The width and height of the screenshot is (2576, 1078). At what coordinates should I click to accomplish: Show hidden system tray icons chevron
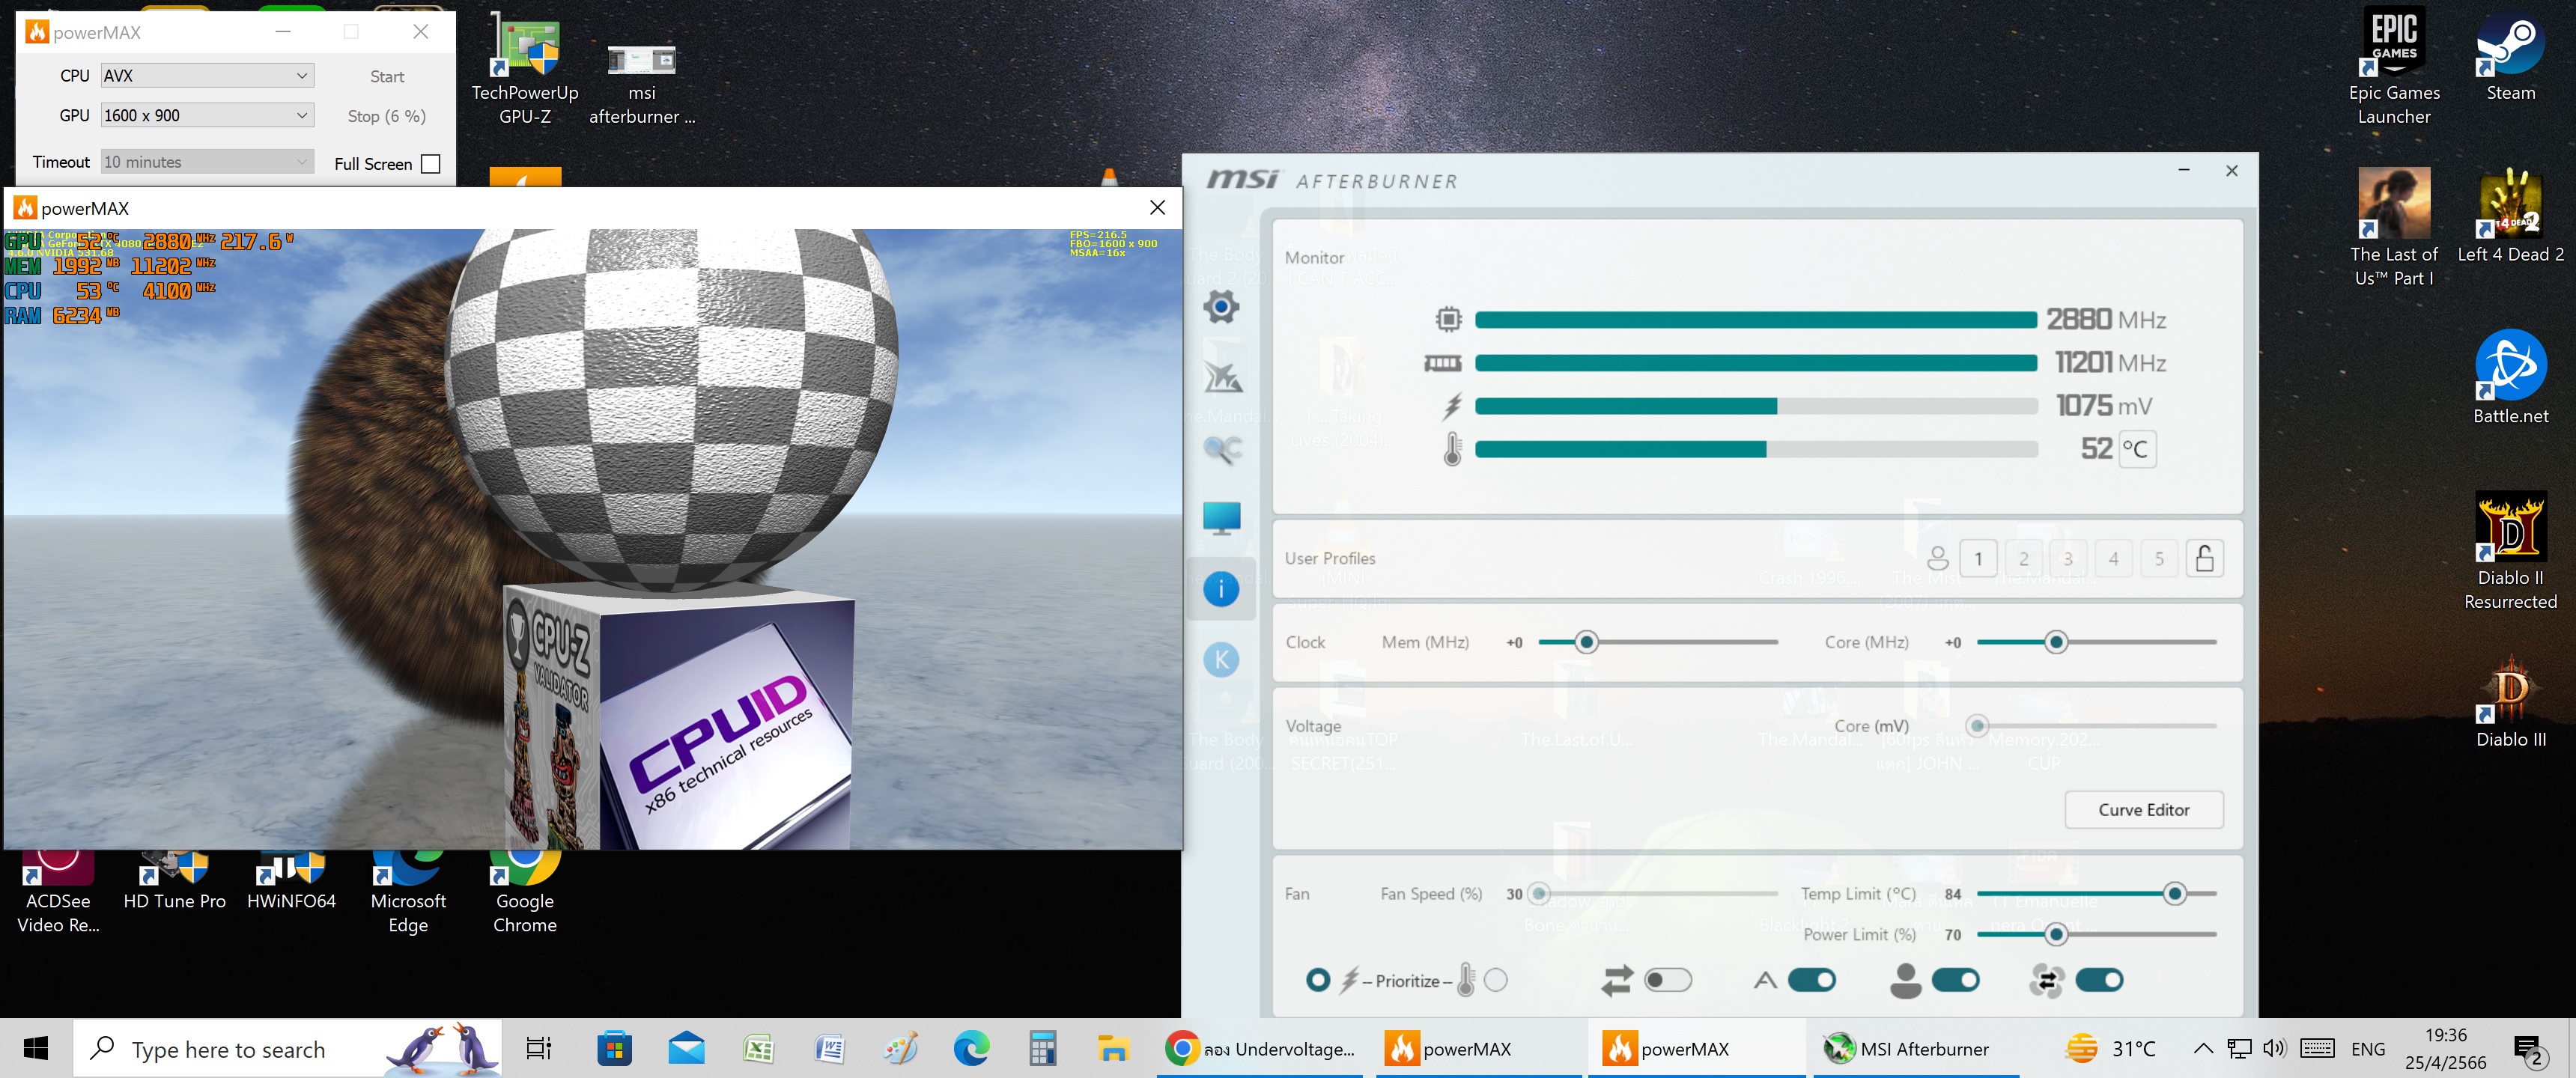click(x=2202, y=1048)
